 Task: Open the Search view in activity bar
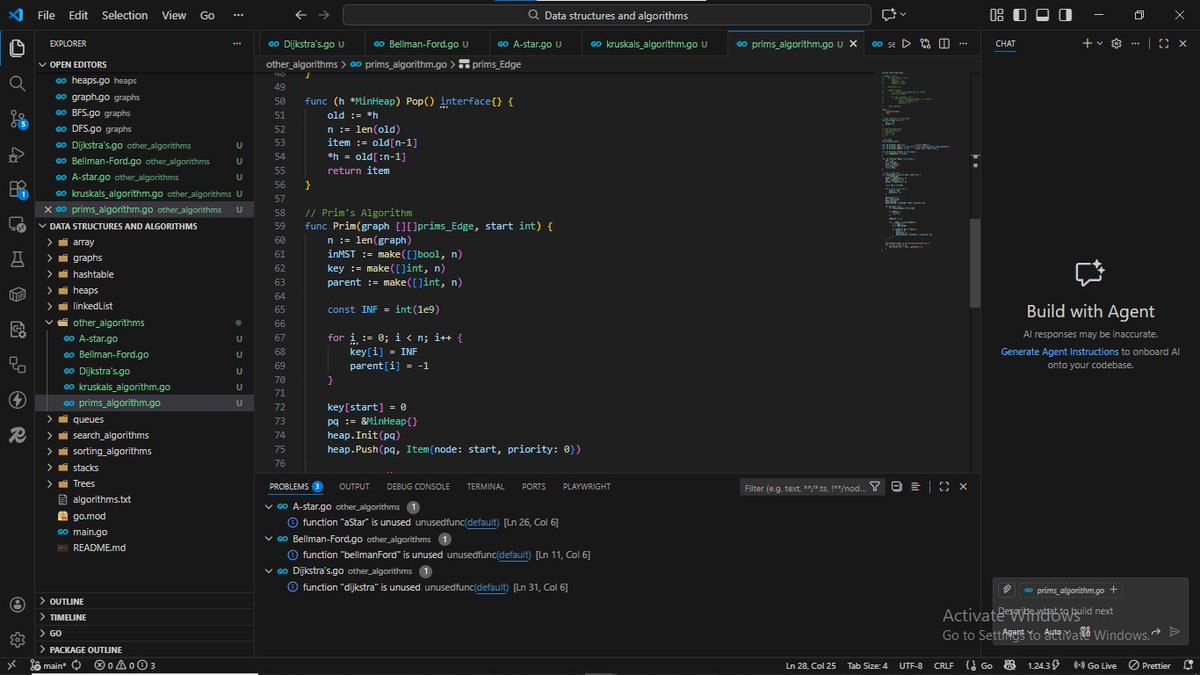coord(17,84)
